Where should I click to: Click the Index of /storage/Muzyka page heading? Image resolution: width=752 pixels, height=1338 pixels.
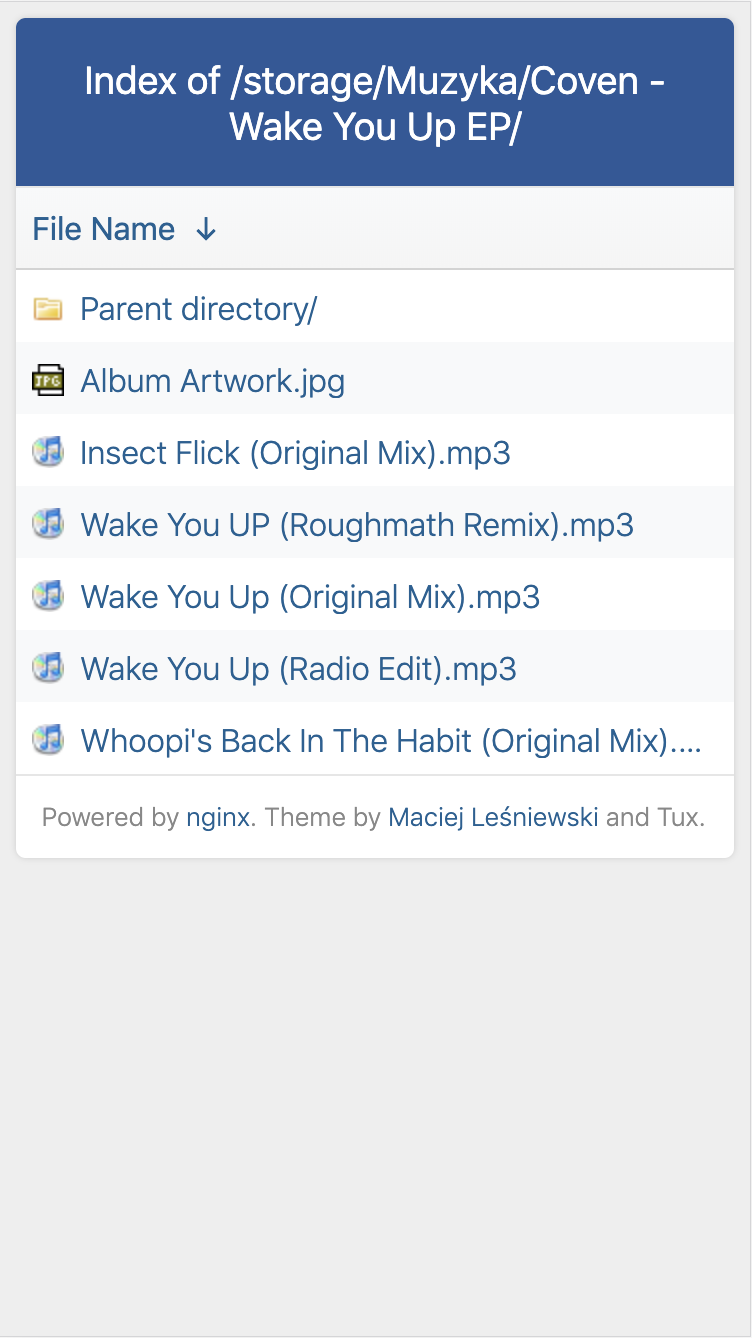click(375, 103)
